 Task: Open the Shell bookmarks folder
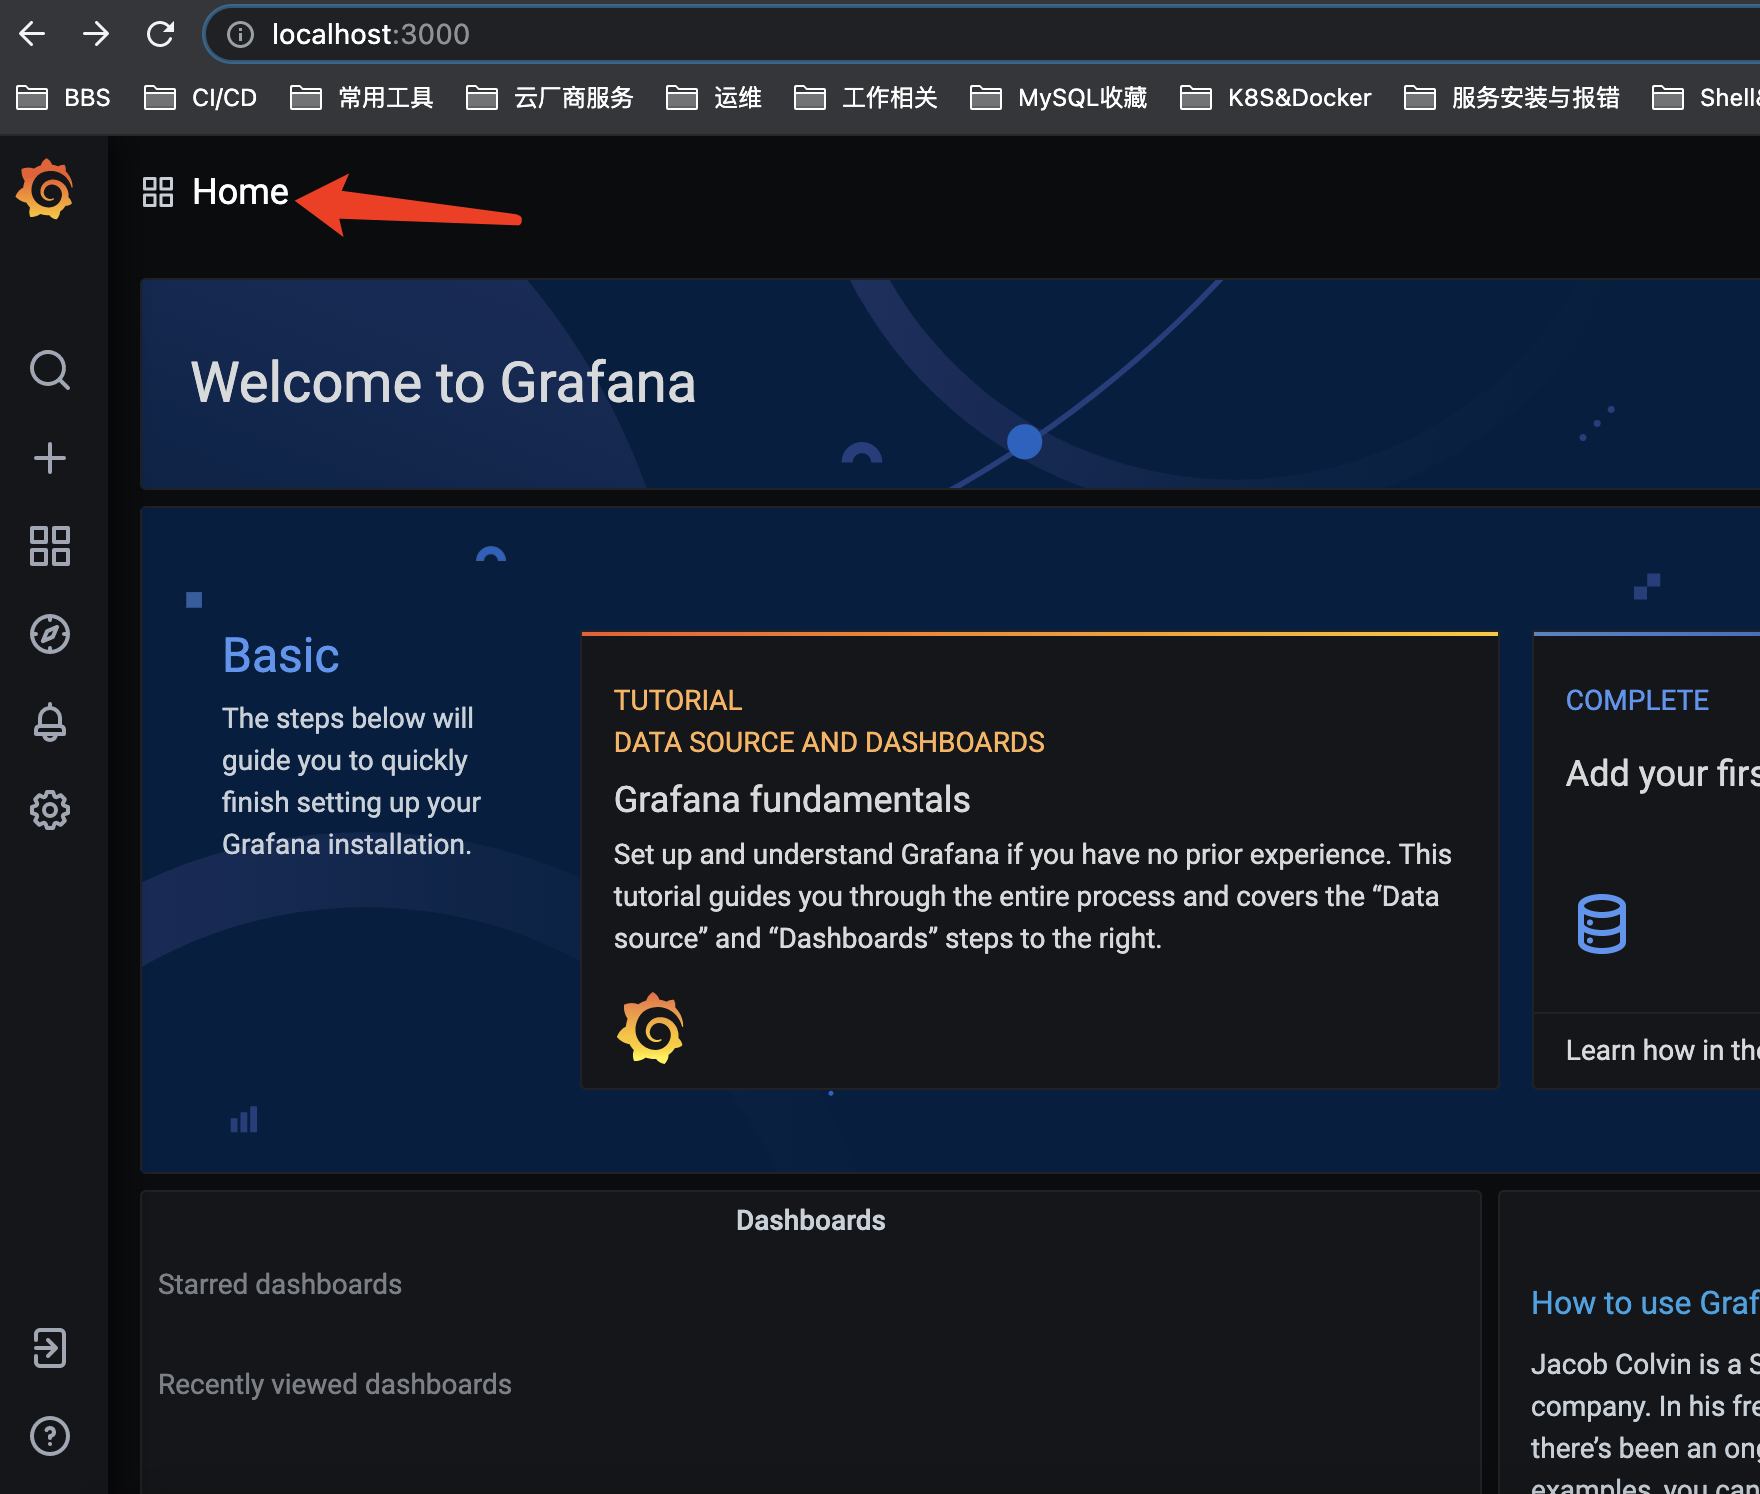[x=1705, y=97]
